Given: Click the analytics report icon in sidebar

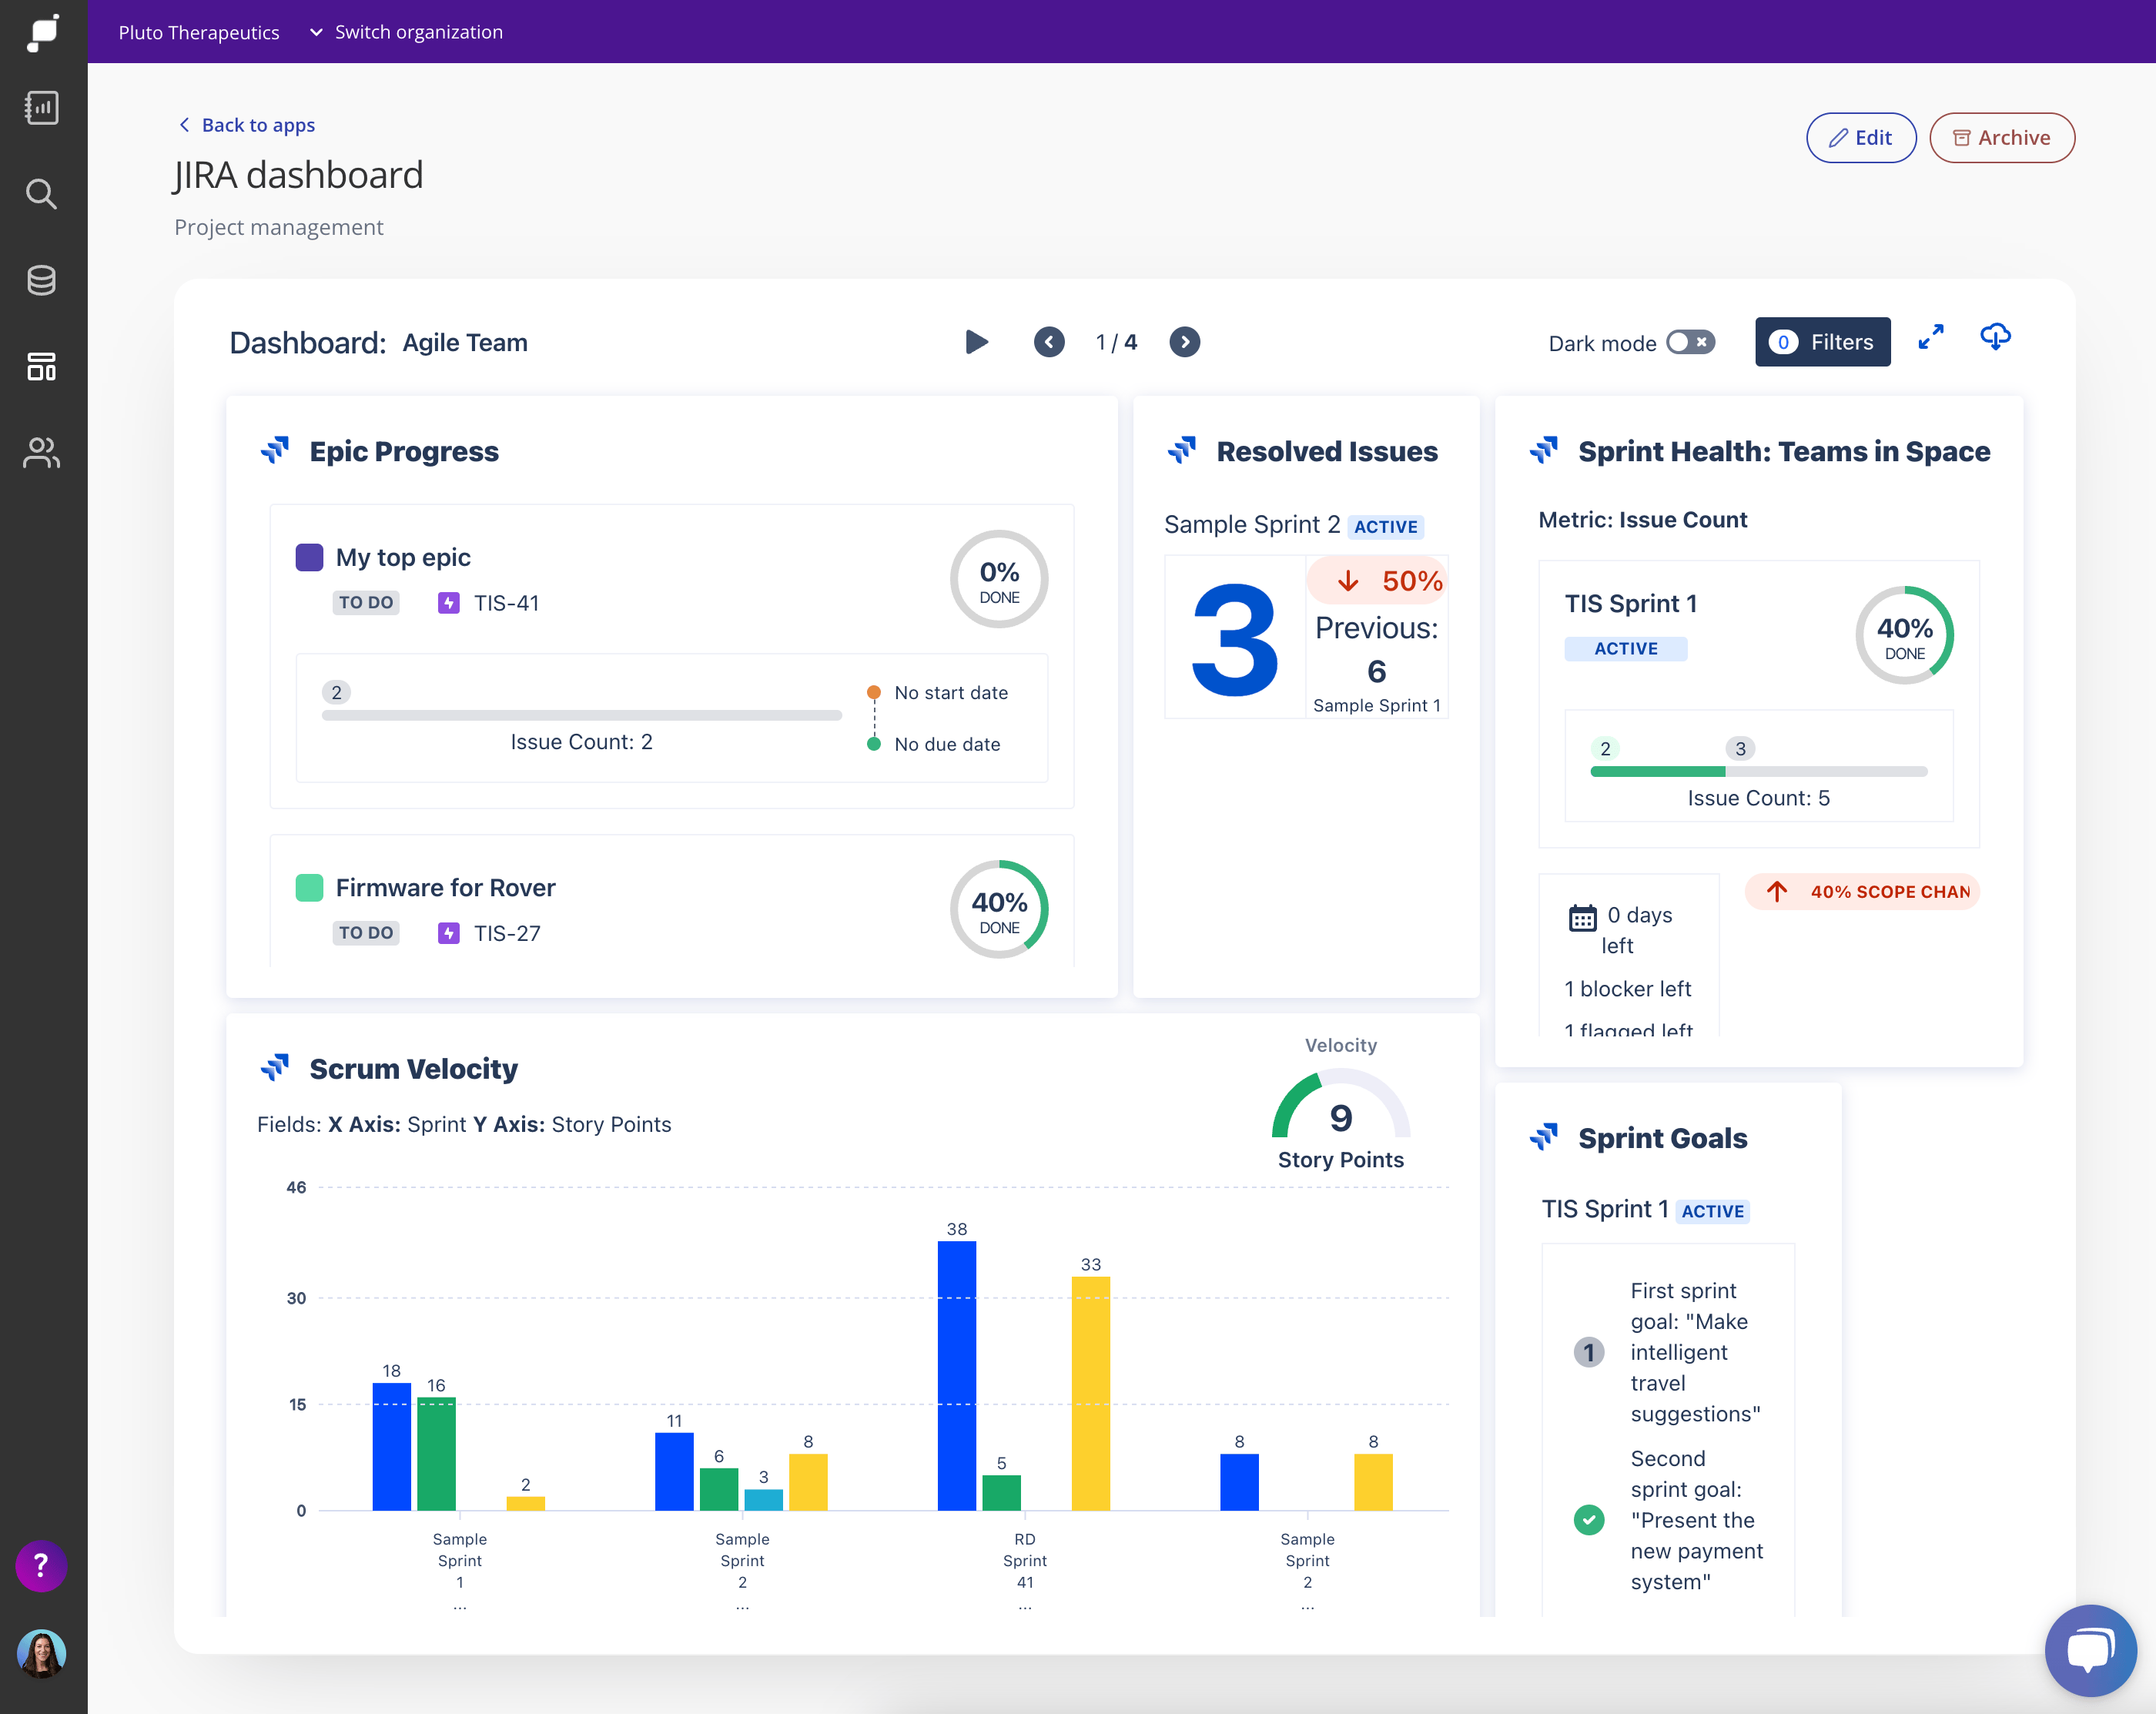Looking at the screenshot, I should 41,108.
